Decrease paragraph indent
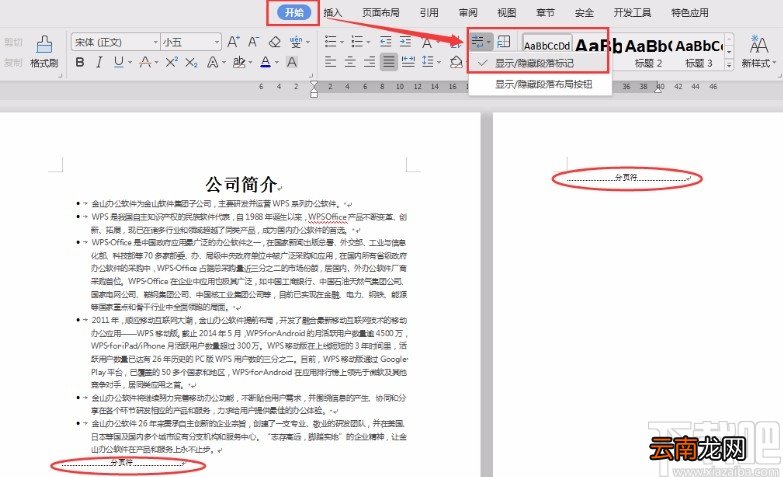The height and width of the screenshot is (477, 783). coord(386,41)
